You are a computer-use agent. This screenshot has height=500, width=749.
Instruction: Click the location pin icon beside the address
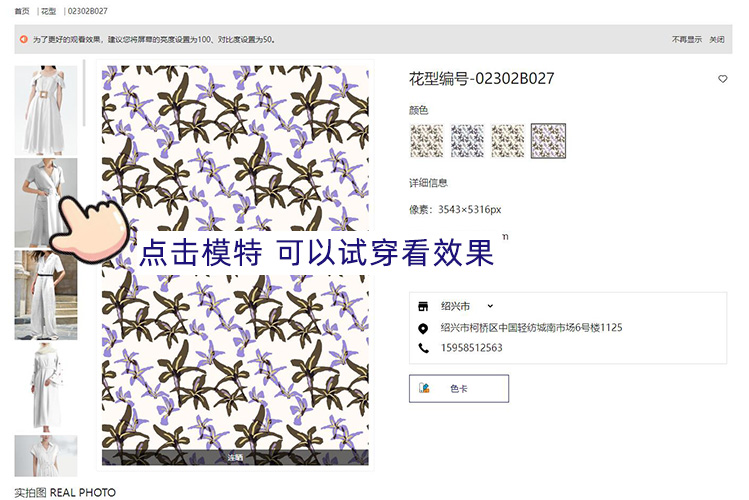[423, 328]
